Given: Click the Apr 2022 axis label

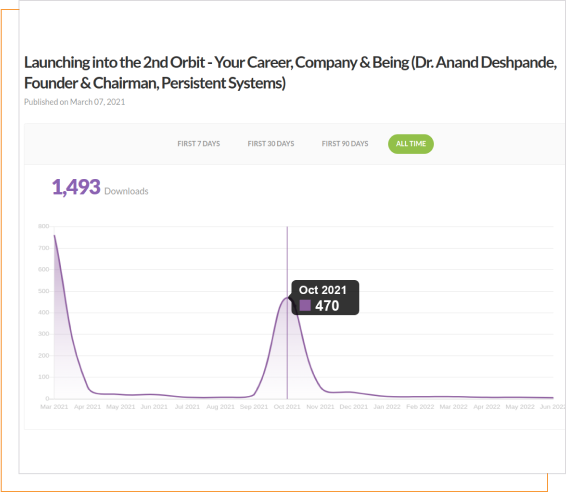Looking at the screenshot, I should coord(487,406).
